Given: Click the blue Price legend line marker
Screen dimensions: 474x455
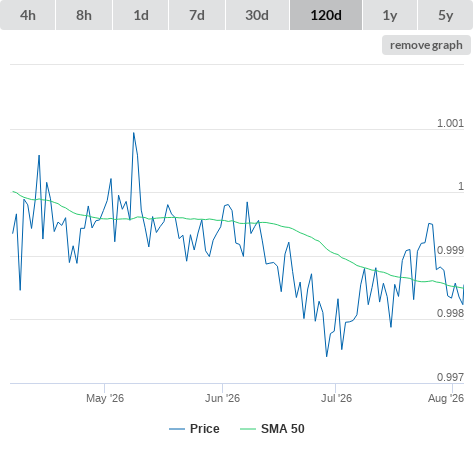Looking at the screenshot, I should (x=177, y=429).
